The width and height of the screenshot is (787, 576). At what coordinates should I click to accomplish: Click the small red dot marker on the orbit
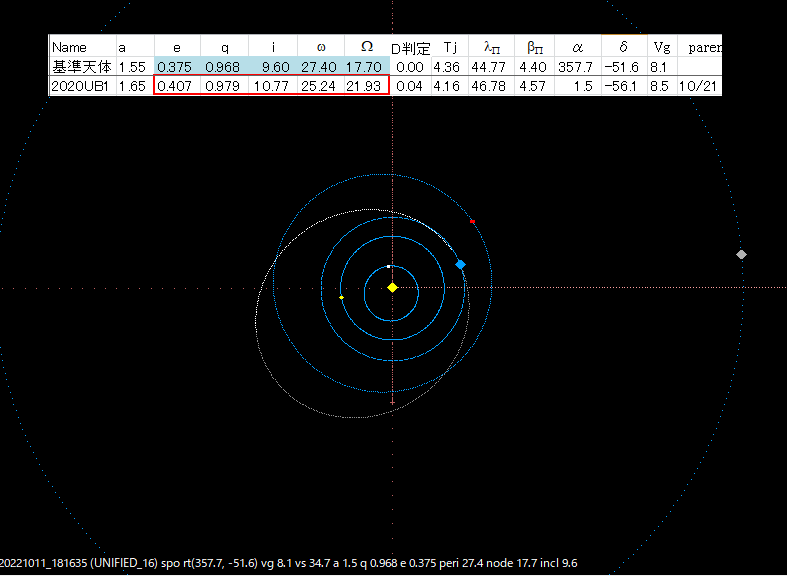click(x=472, y=221)
